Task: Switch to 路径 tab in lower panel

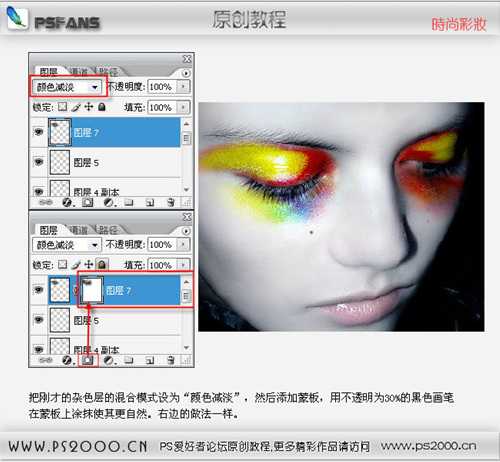Action: click(x=108, y=230)
